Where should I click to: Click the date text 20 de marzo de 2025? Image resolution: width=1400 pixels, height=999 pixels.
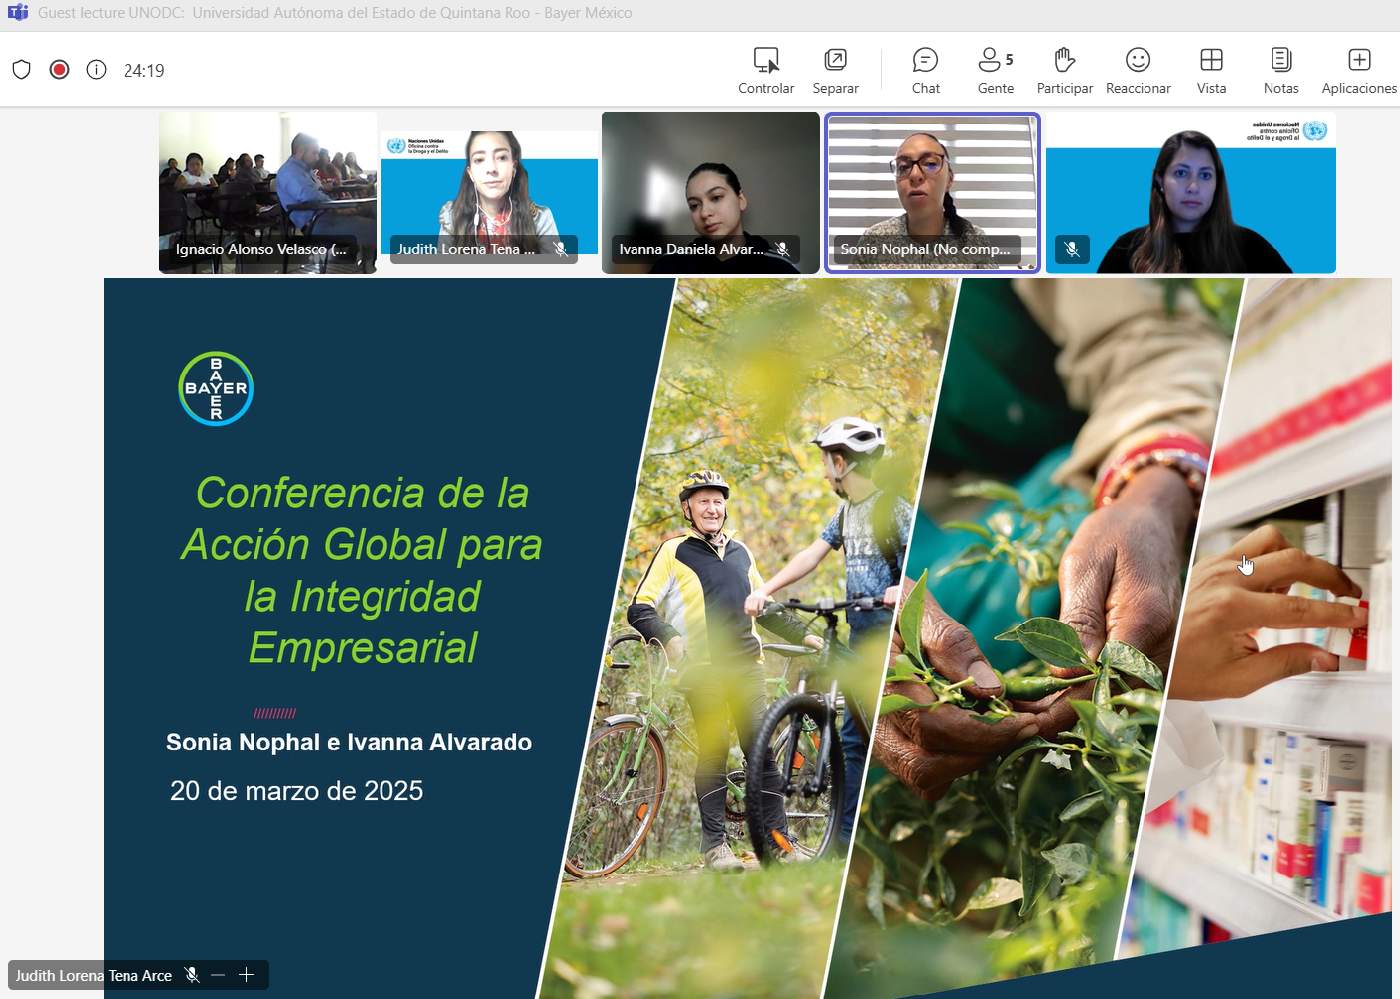pos(297,791)
